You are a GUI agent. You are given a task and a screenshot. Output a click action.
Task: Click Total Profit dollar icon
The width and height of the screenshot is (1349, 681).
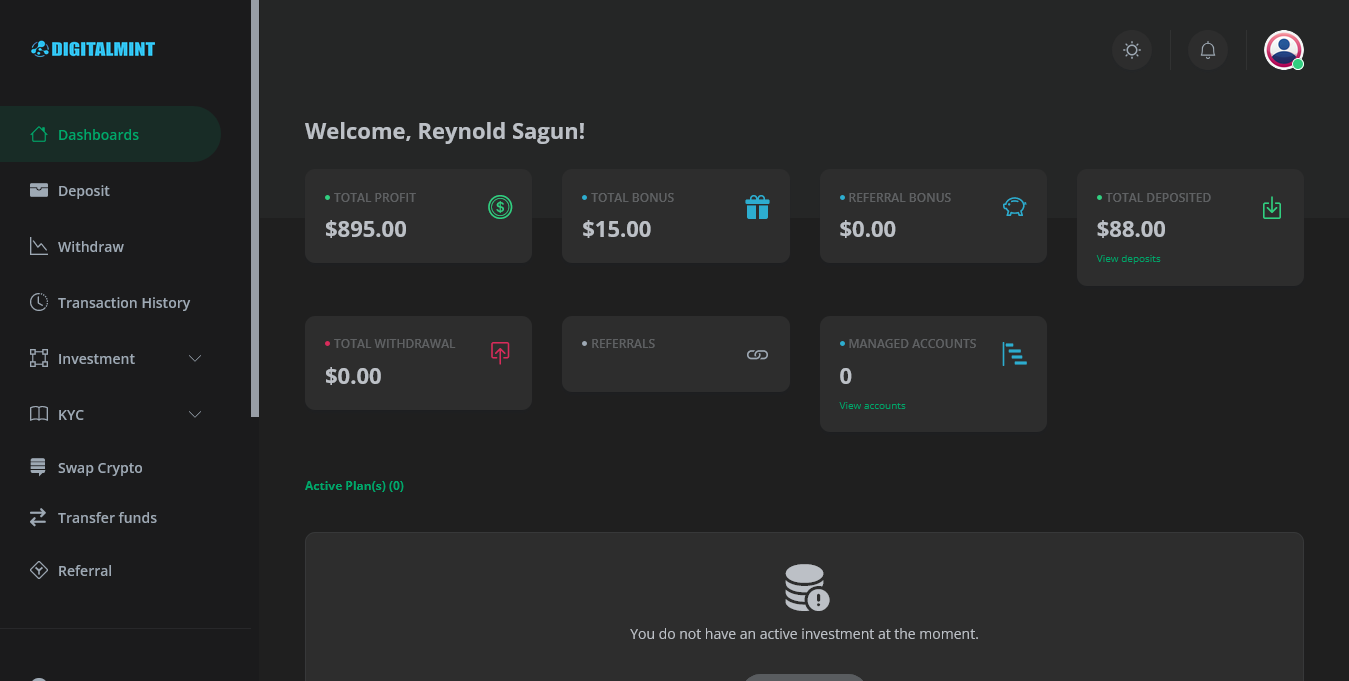(x=500, y=207)
